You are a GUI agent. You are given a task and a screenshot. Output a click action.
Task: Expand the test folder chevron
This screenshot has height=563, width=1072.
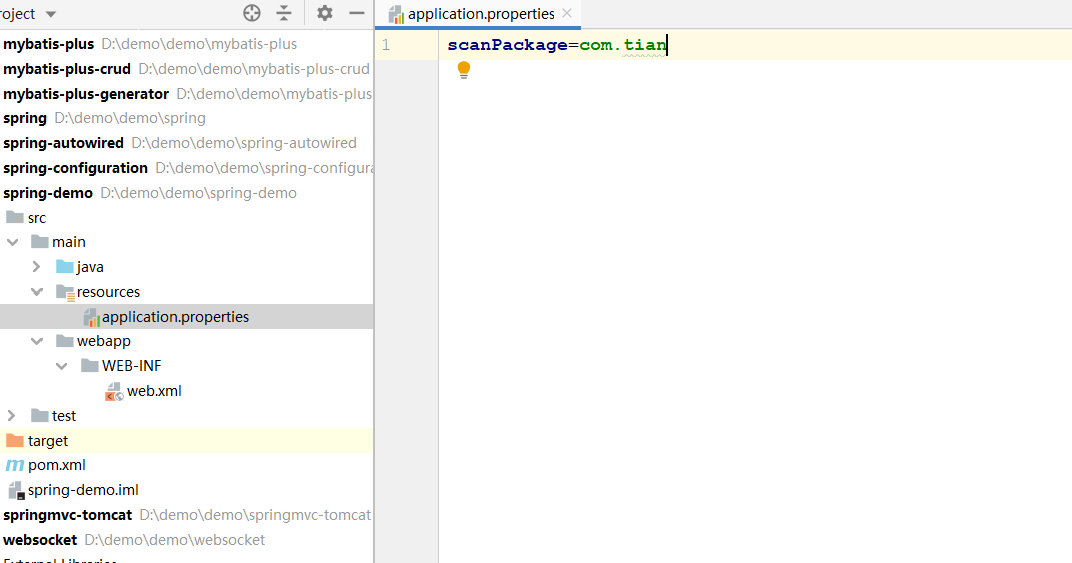12,416
